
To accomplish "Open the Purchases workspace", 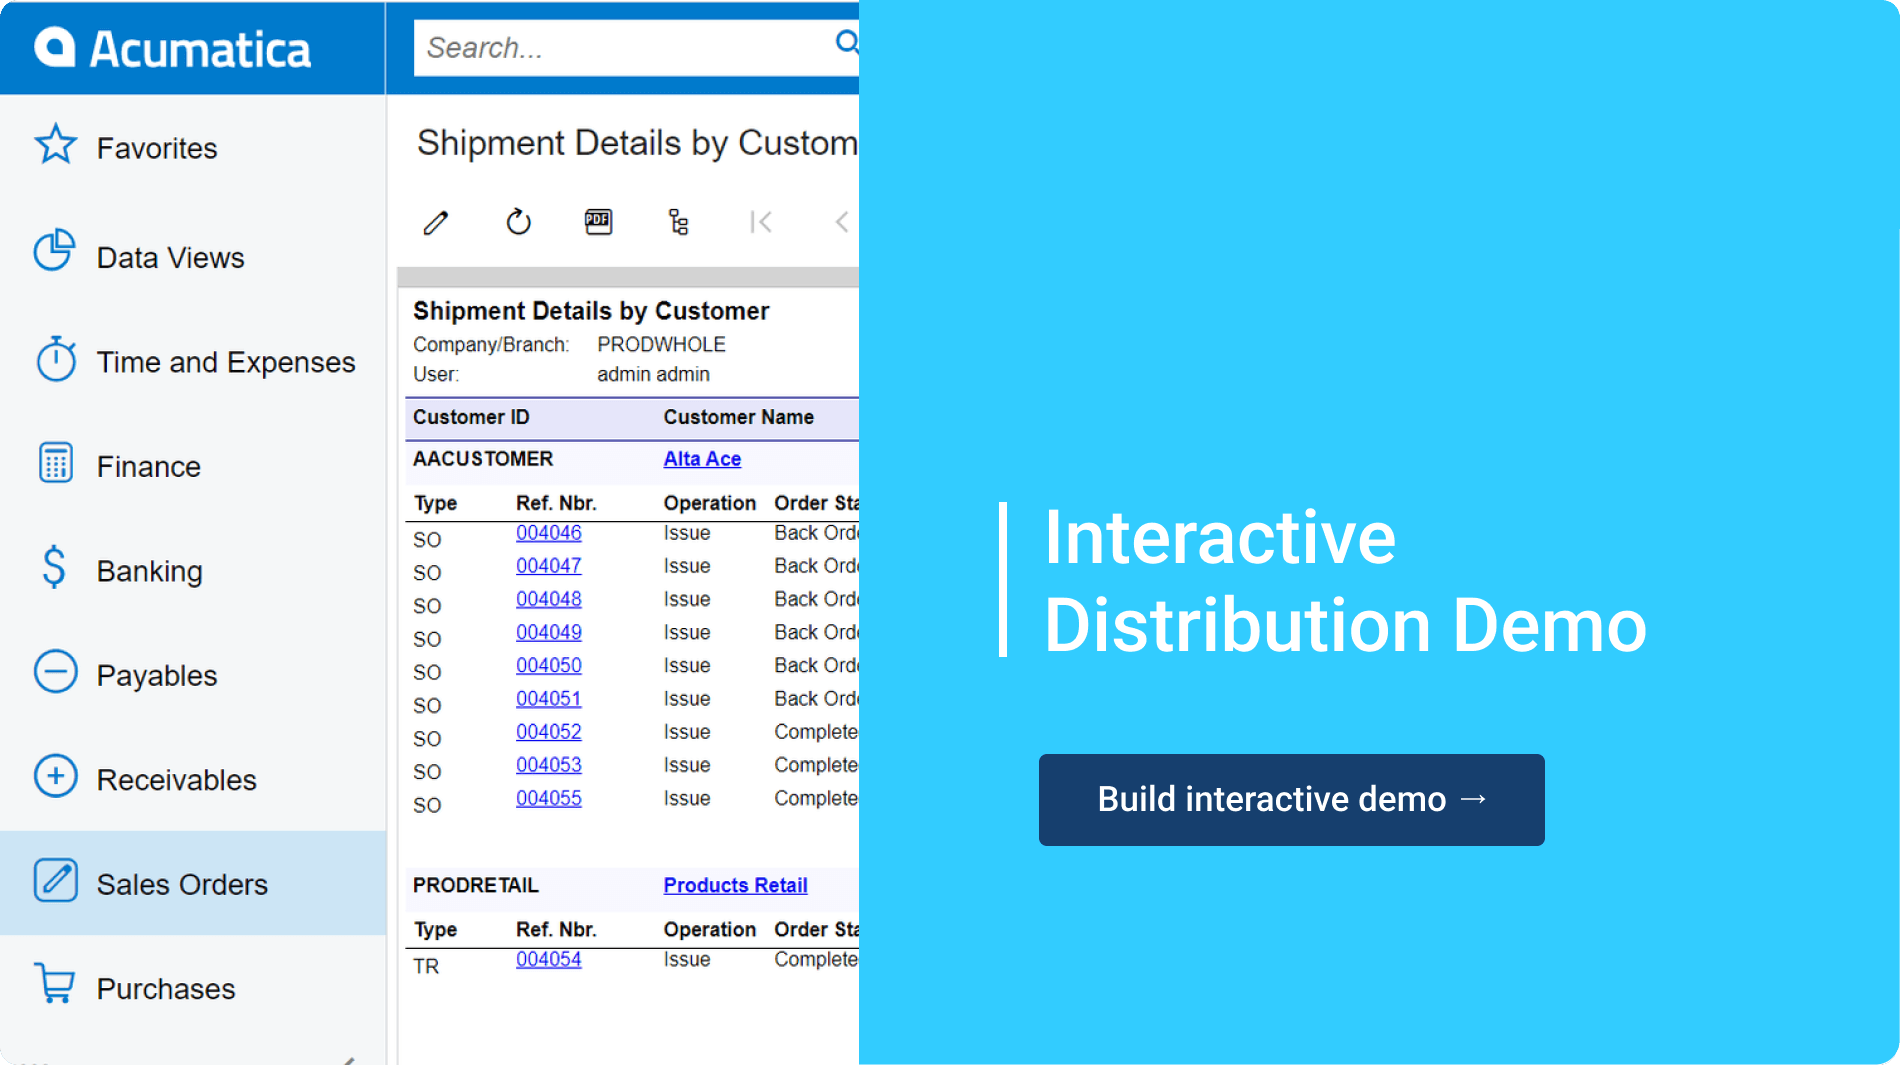I will point(166,989).
